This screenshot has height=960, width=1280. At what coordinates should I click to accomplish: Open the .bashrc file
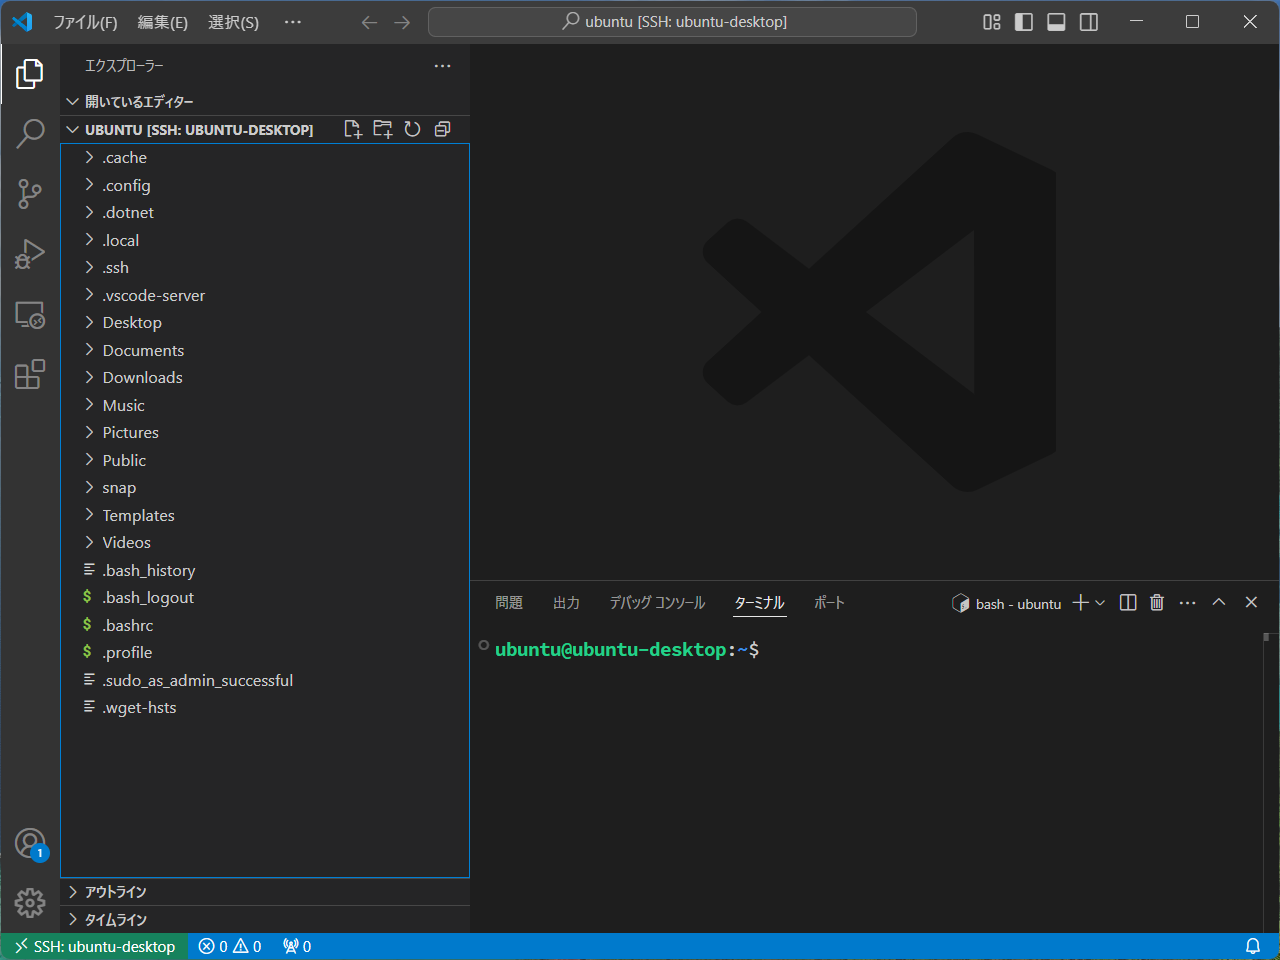coord(265,625)
